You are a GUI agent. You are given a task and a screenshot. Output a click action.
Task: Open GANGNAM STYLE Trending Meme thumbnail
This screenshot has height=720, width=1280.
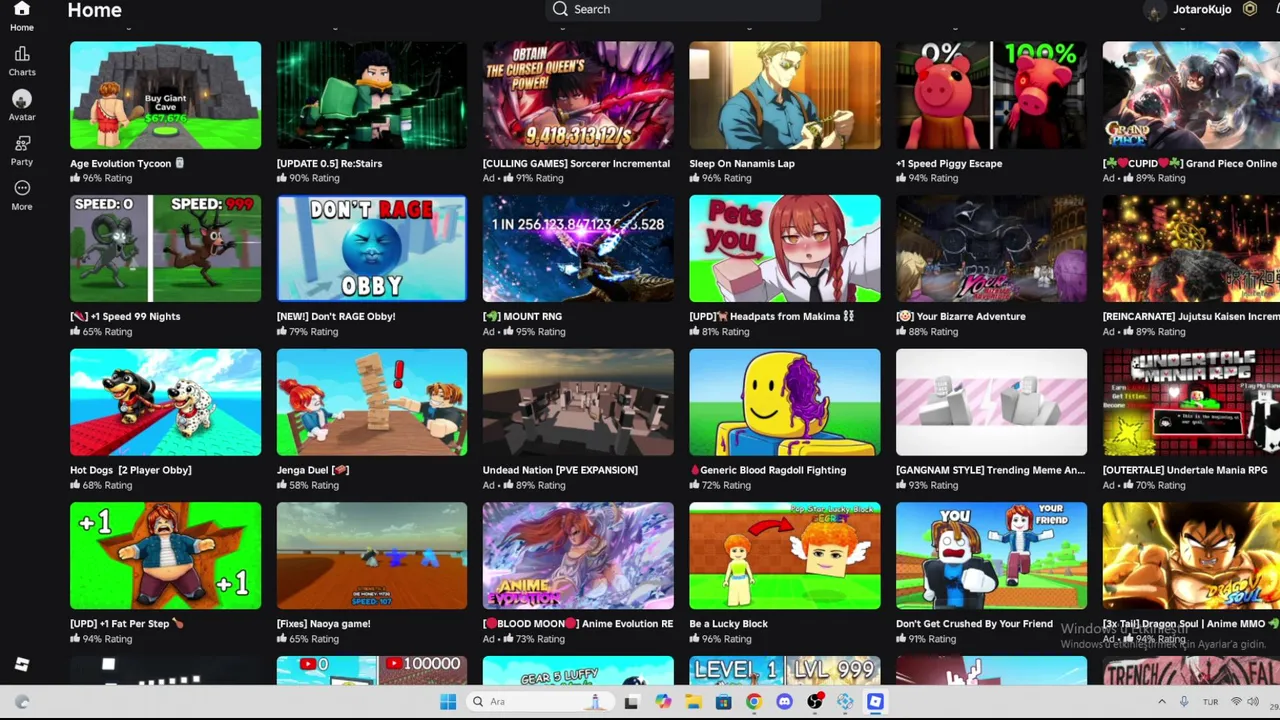click(x=991, y=402)
